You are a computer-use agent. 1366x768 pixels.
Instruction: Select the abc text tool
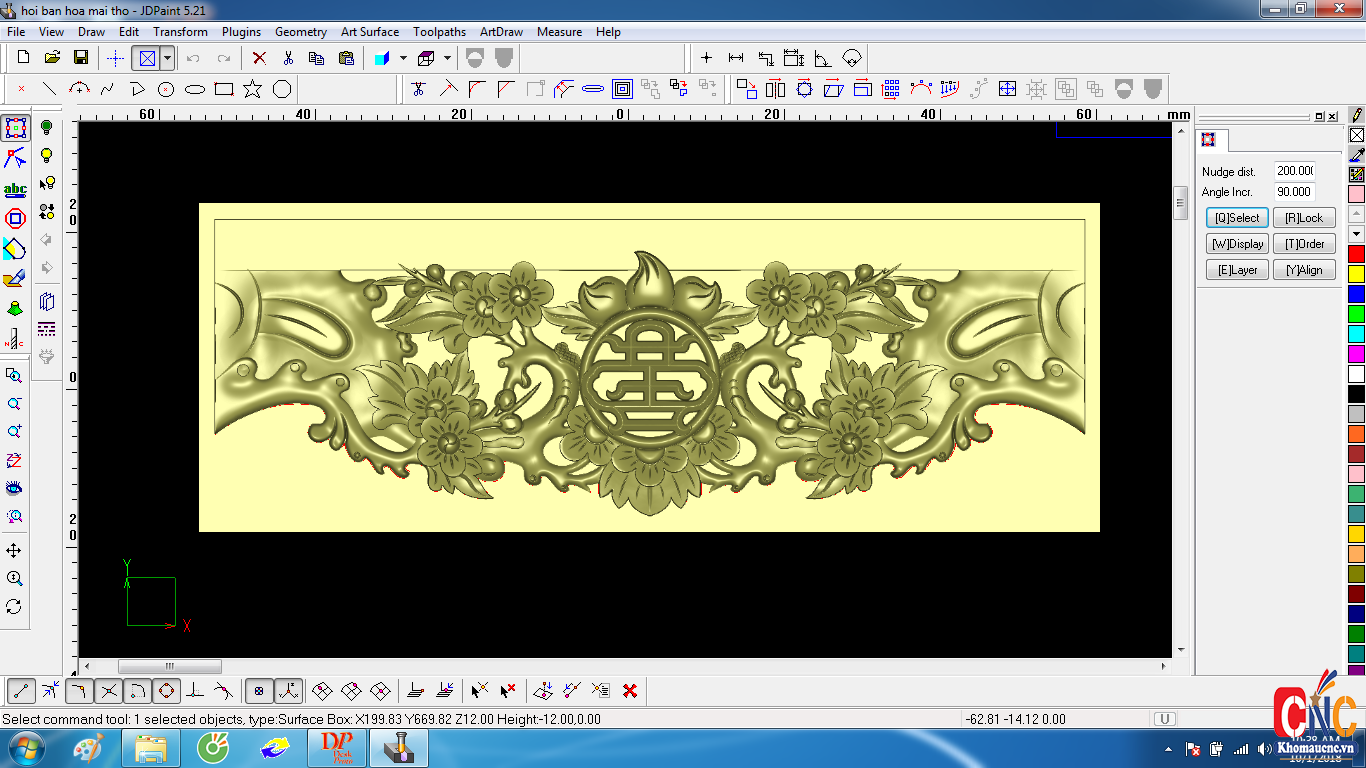pos(15,190)
